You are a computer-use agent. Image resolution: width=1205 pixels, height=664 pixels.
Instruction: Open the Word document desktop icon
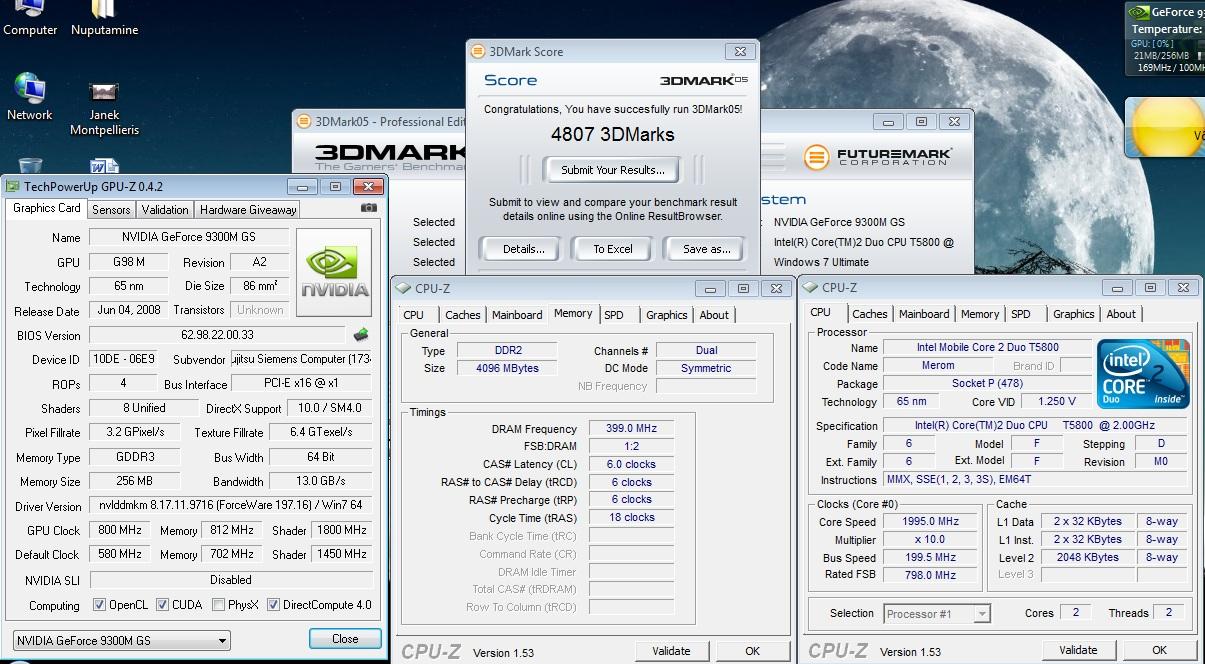[104, 166]
